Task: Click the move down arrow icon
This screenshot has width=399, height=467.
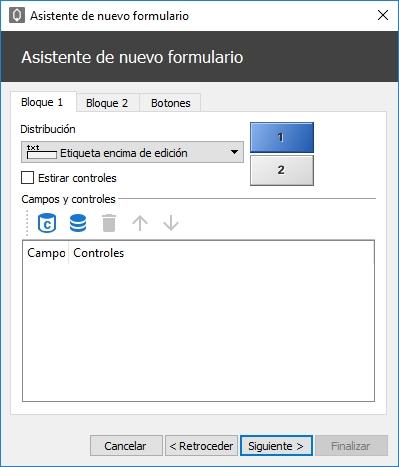Action: coord(171,223)
